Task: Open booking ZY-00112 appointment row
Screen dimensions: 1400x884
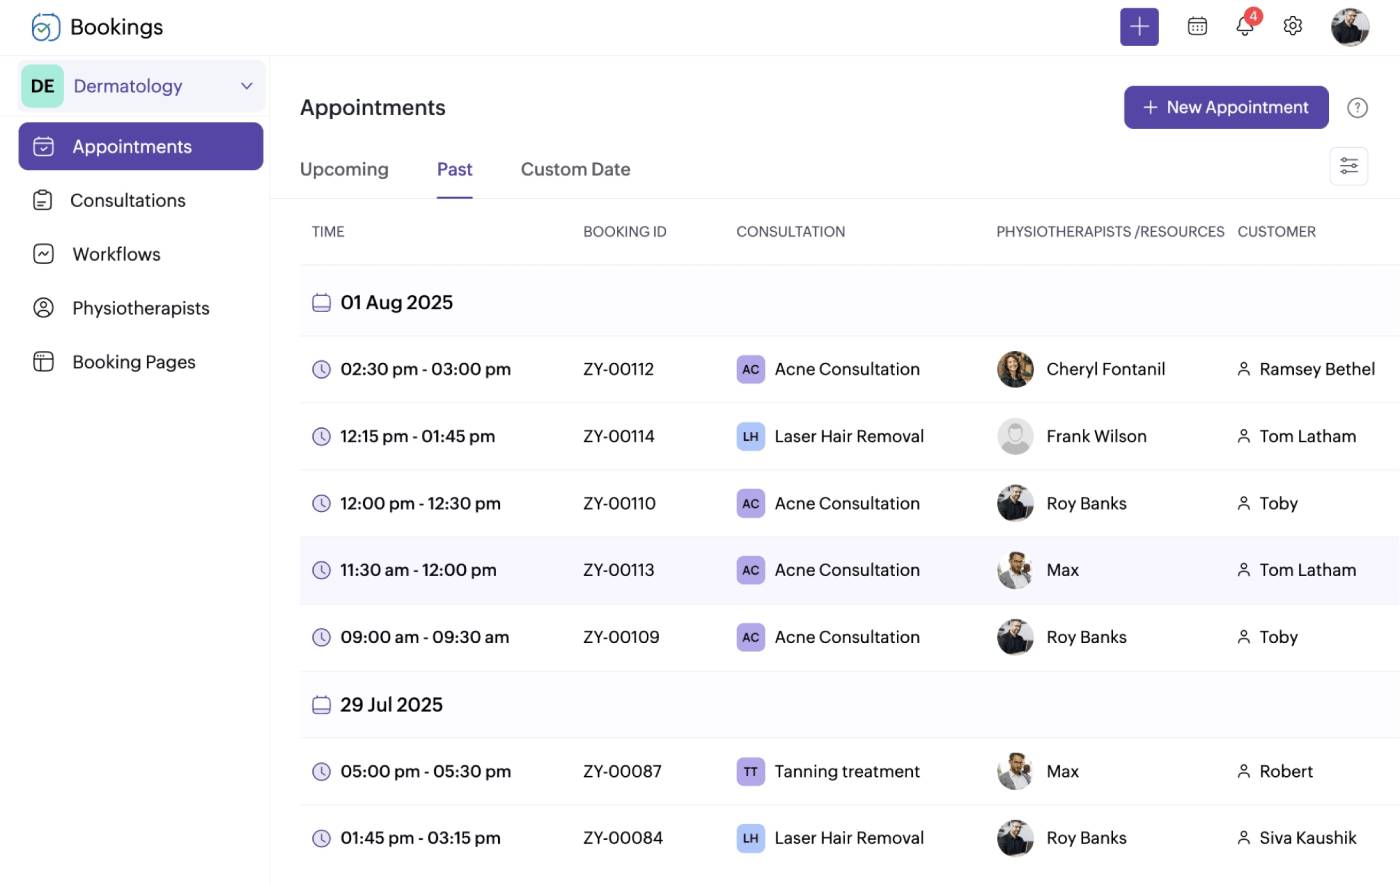Action: click(x=618, y=369)
